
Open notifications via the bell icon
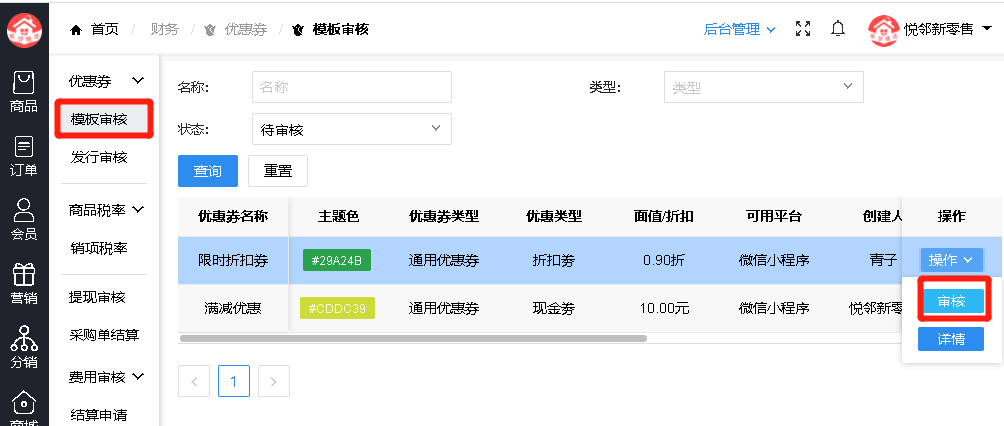(838, 29)
